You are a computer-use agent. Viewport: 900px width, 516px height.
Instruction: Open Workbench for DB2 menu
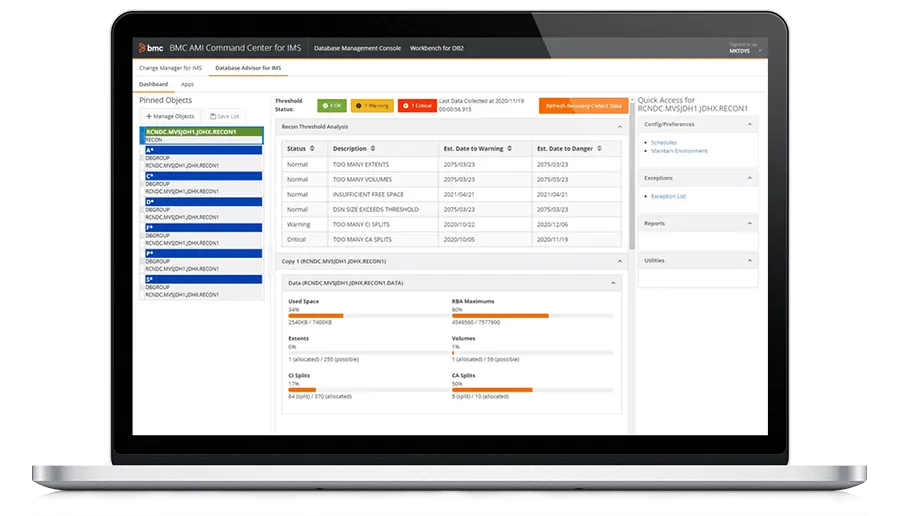(x=436, y=48)
